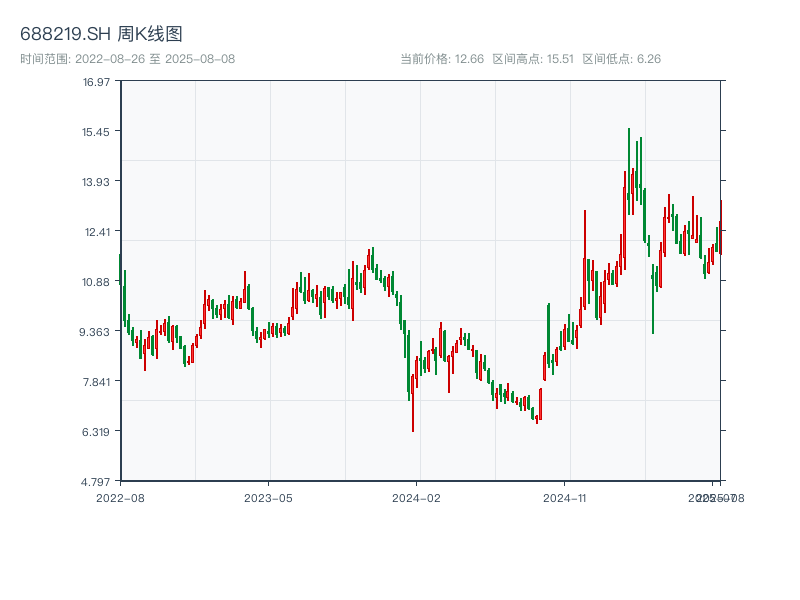This screenshot has width=800, height=600.
Task: Click y-axis value 15.45
Action: pyautogui.click(x=96, y=132)
